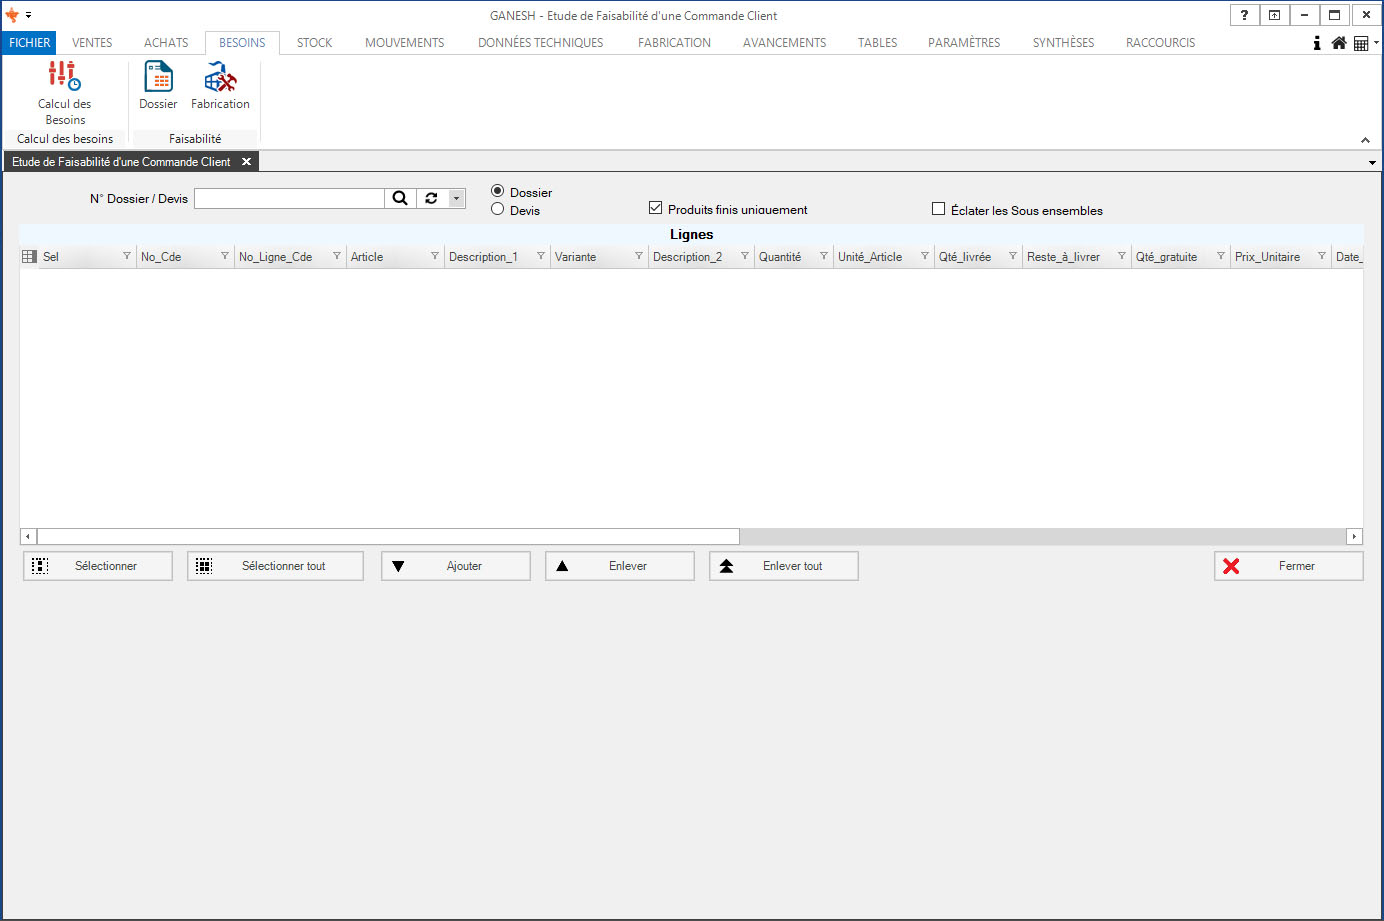Click the info icon at top right

click(1317, 43)
